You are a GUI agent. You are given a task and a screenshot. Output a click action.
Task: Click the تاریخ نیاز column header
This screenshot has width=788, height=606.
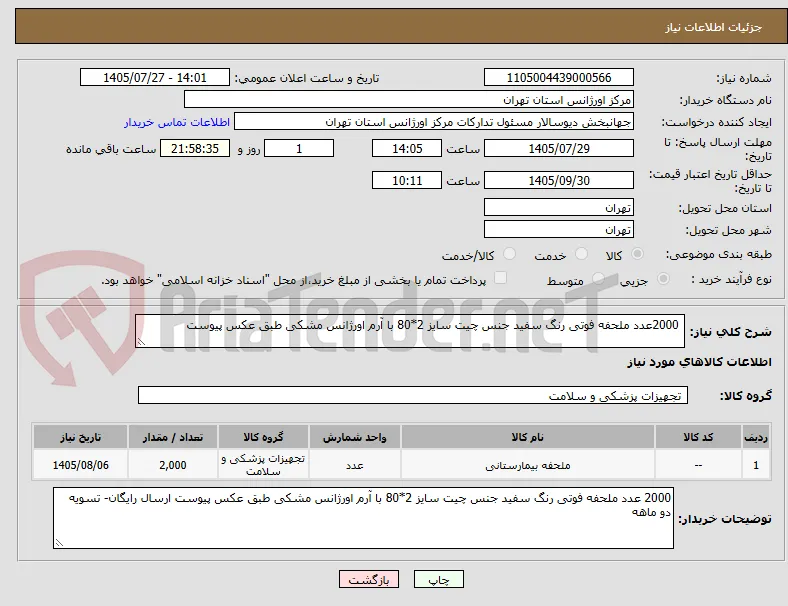click(x=80, y=437)
